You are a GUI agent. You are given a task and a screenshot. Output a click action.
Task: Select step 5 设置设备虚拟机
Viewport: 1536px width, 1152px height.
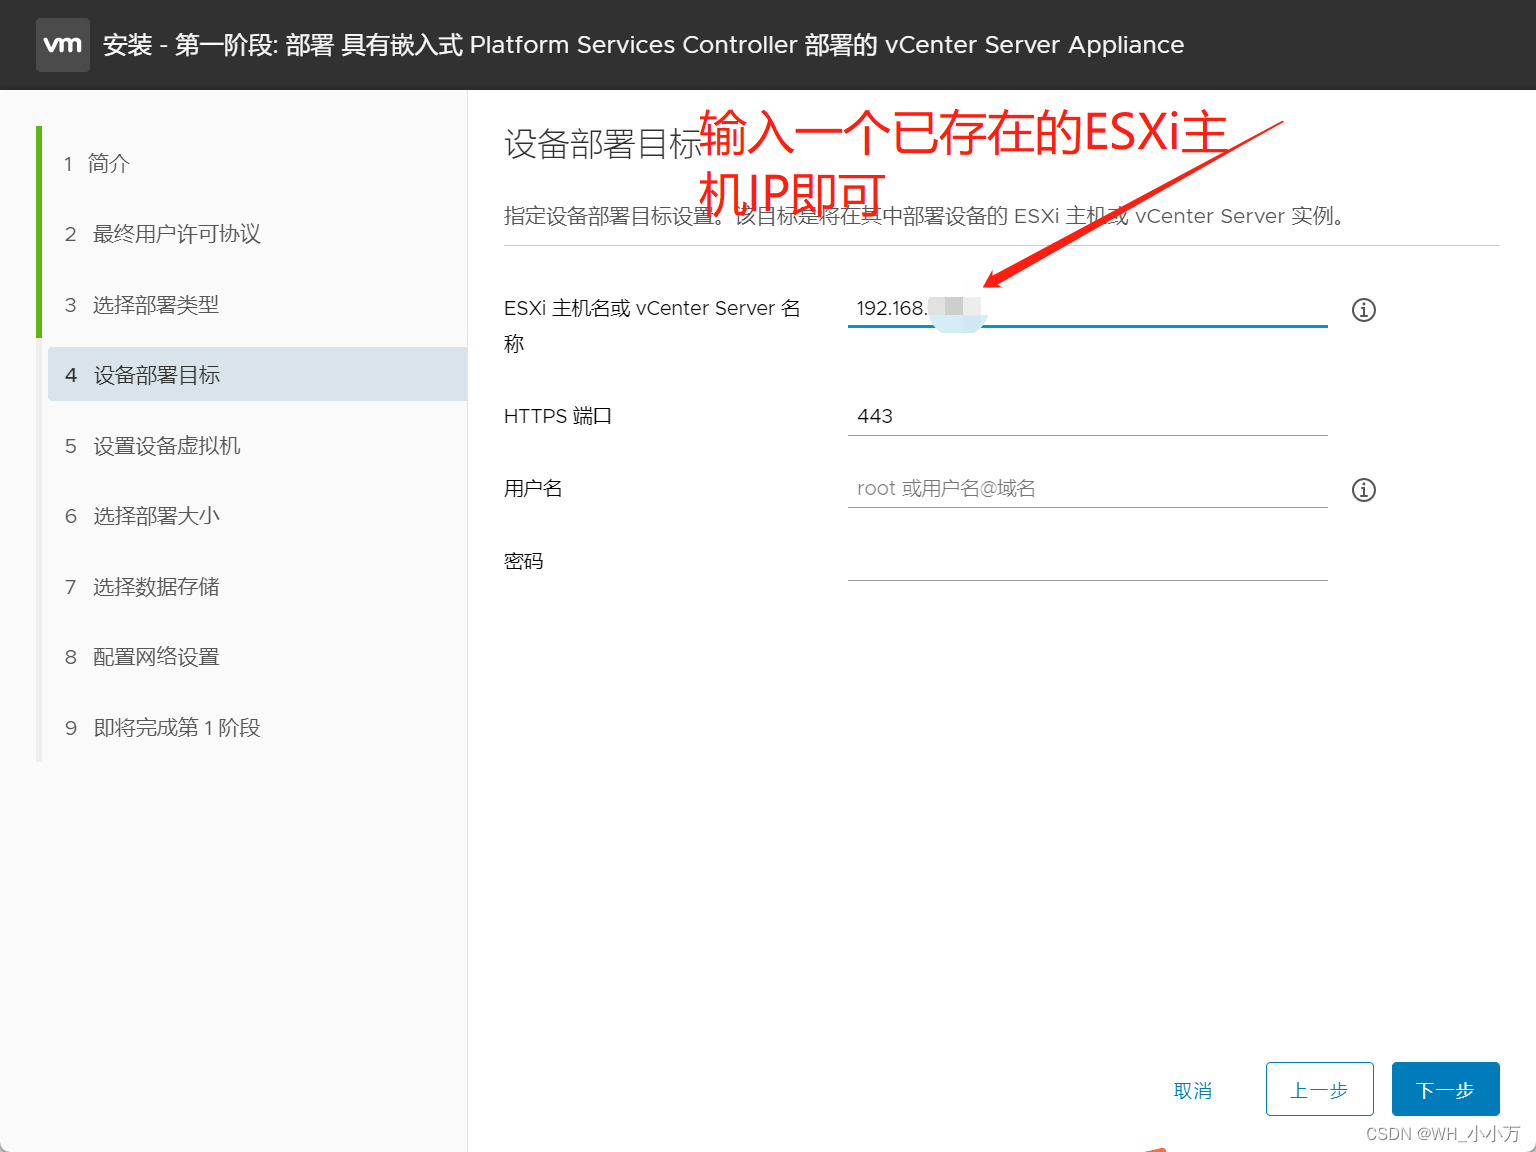(152, 446)
